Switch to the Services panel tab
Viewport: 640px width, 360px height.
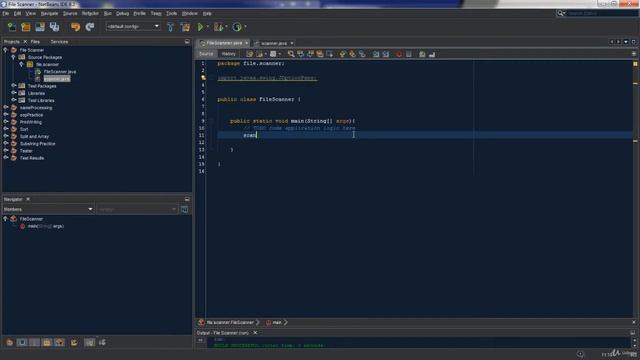(x=59, y=42)
